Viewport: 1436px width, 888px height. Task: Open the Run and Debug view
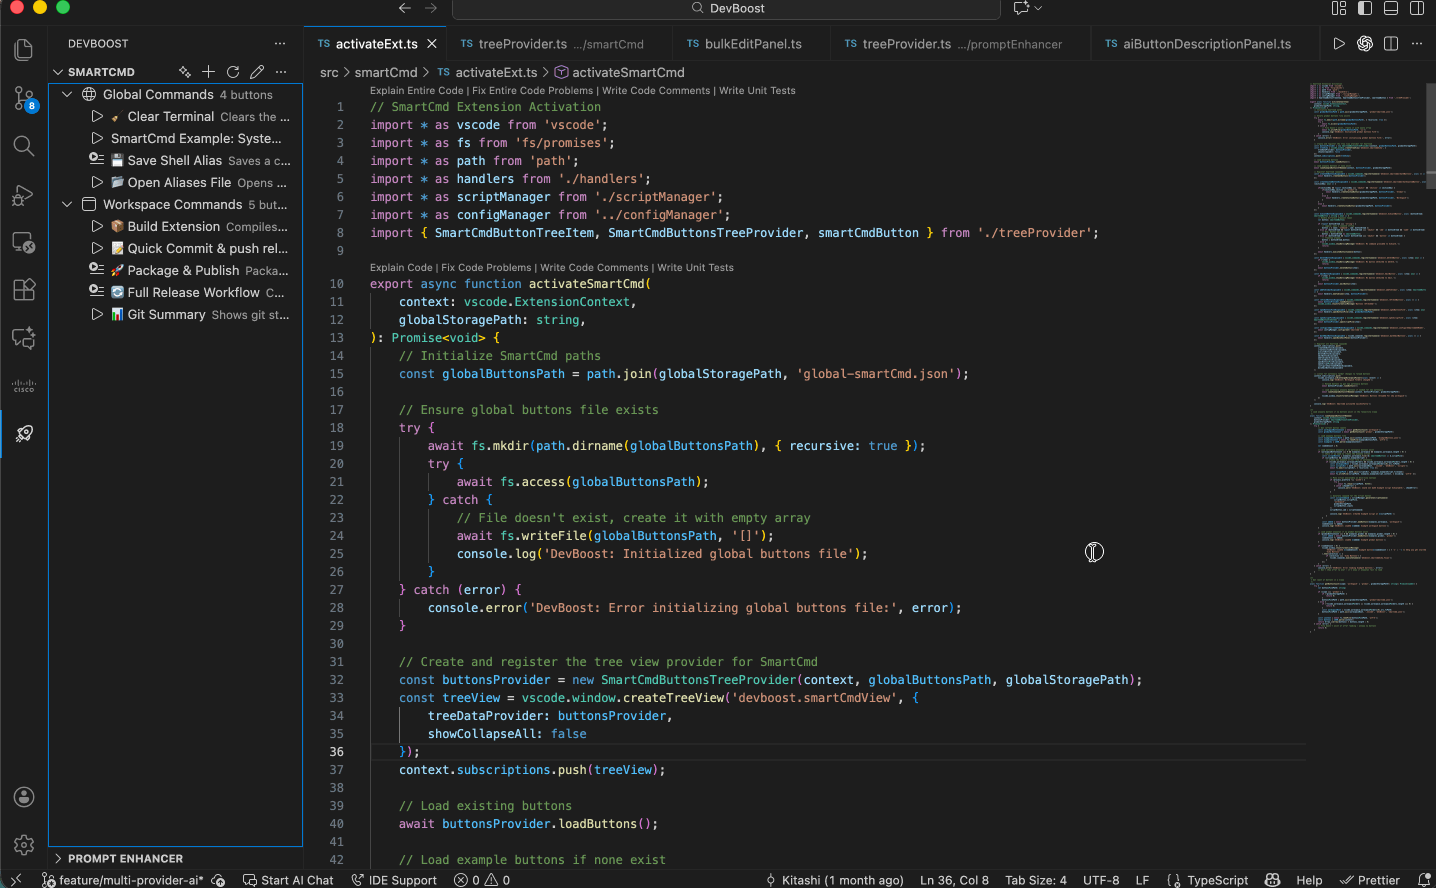(24, 195)
